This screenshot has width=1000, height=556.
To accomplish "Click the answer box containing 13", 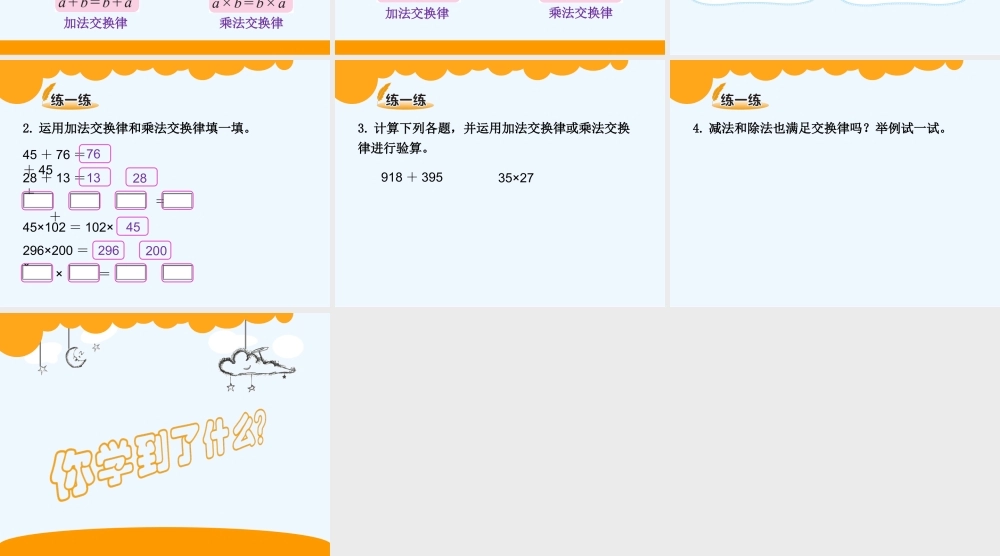I will 94,177.
